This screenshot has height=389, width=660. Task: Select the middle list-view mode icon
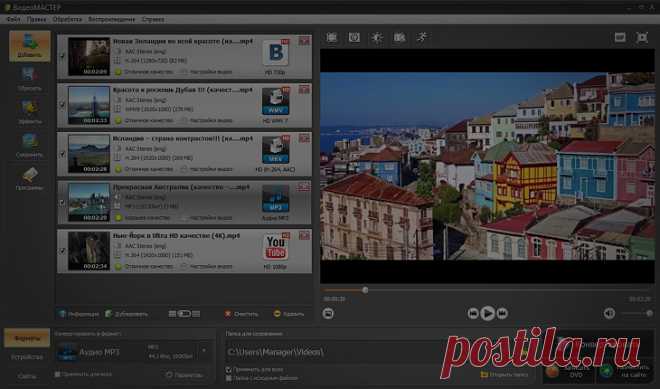click(x=184, y=314)
